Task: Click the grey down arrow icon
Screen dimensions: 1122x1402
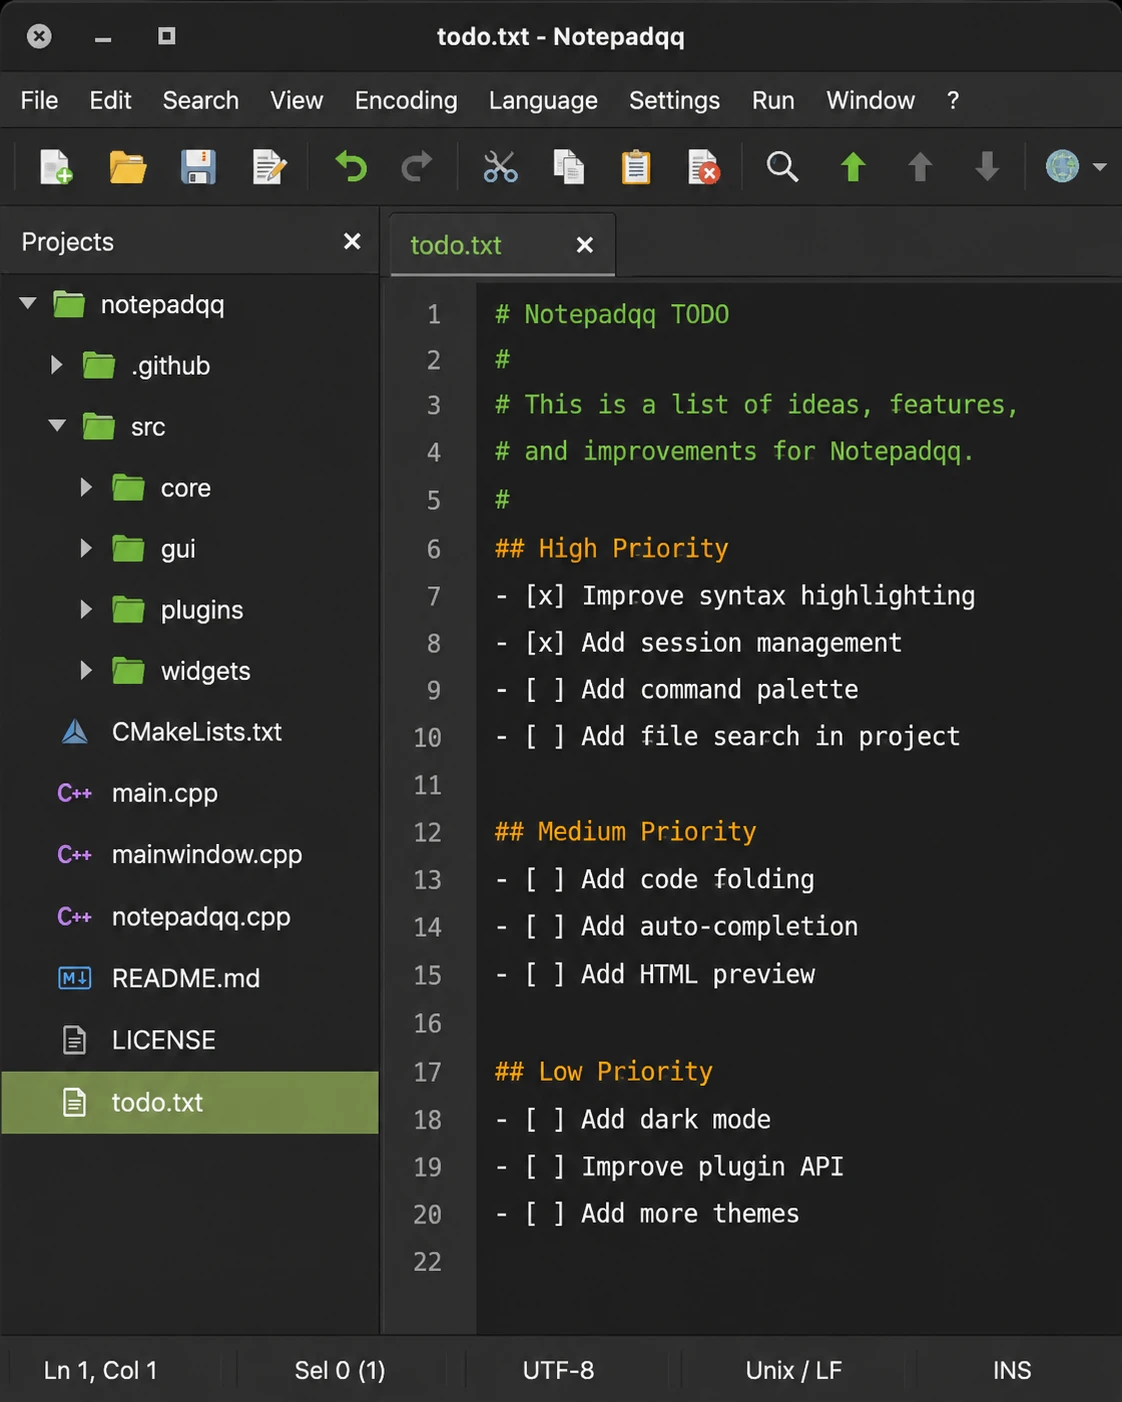Action: [x=987, y=167]
